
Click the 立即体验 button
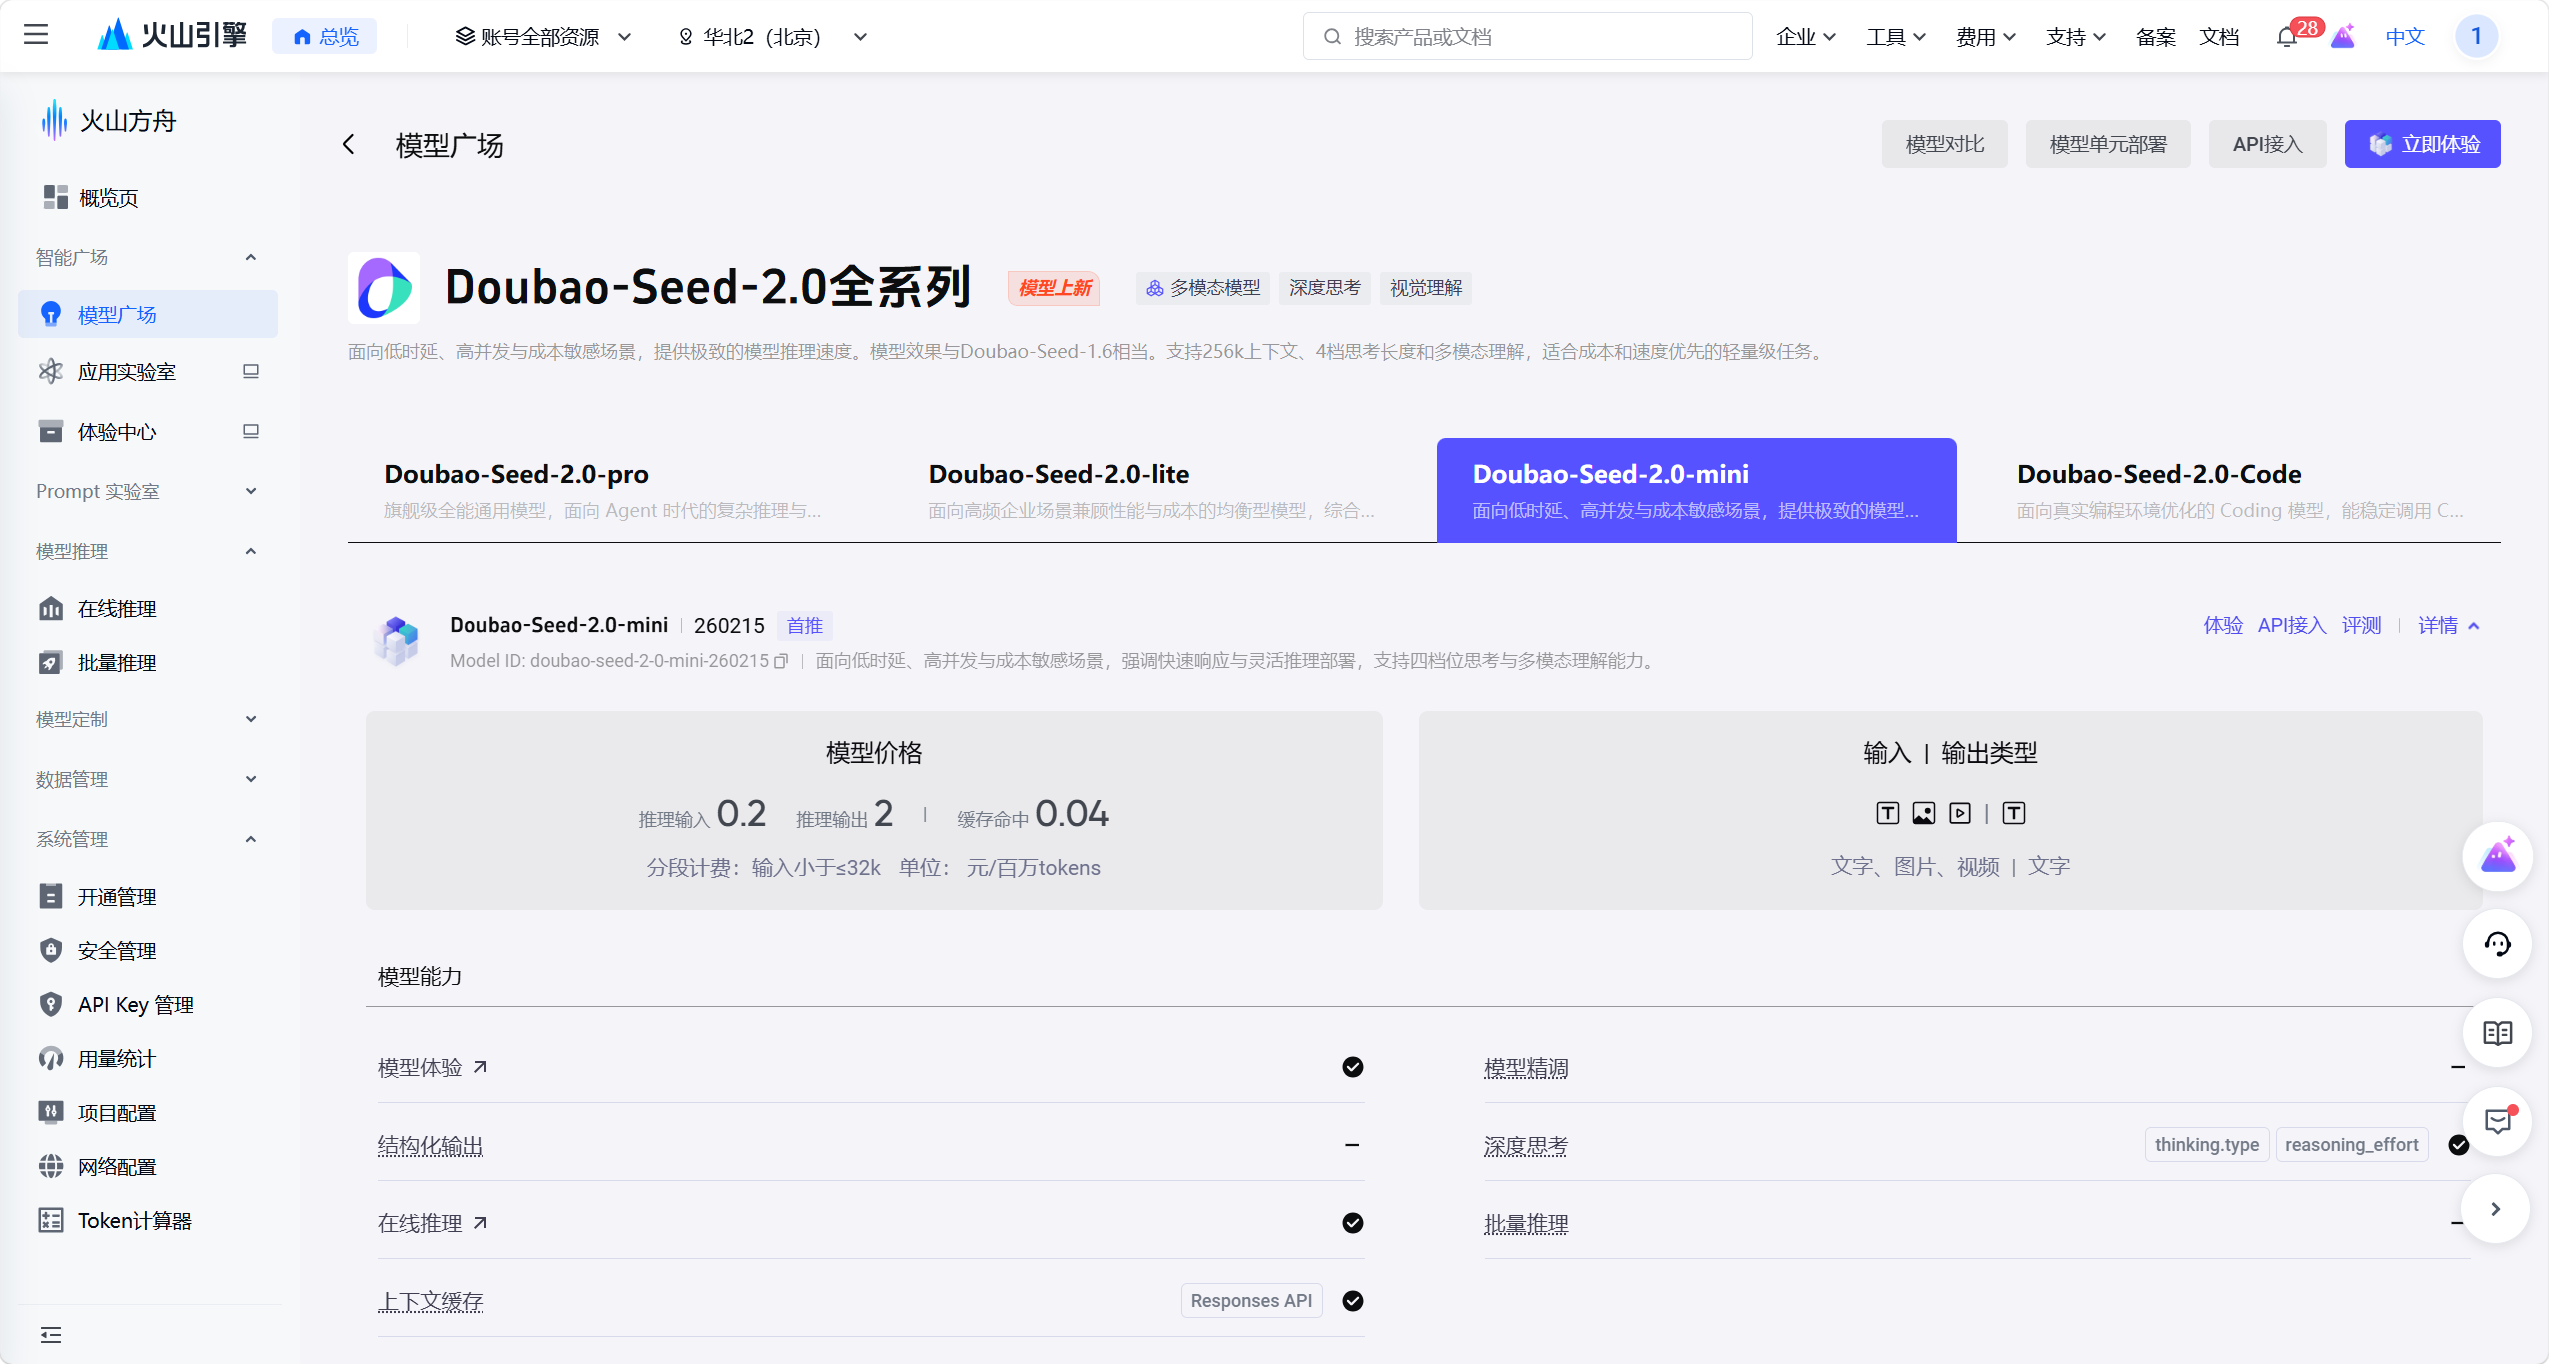point(2421,144)
